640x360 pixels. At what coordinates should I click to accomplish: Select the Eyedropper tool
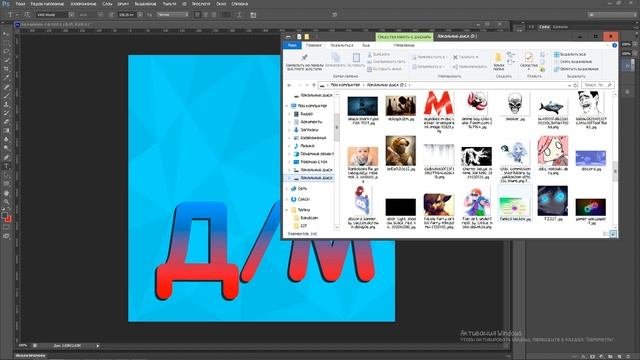pos(6,78)
